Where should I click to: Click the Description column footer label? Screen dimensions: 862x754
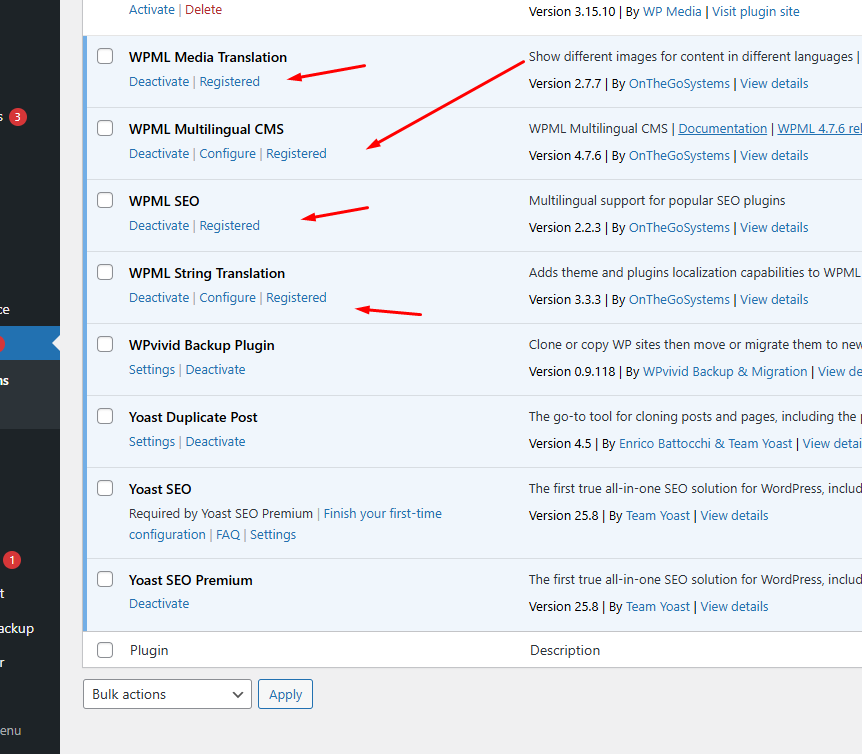[565, 650]
